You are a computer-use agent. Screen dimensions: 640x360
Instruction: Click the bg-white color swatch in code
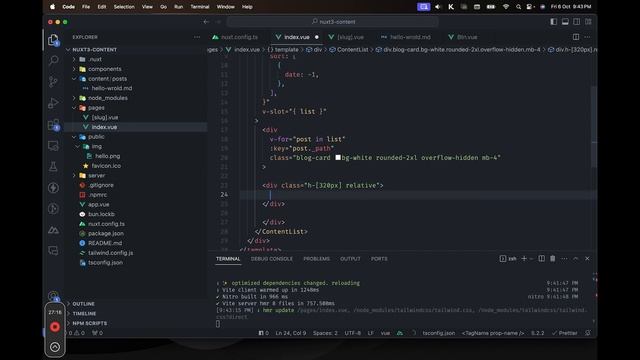[x=338, y=158]
